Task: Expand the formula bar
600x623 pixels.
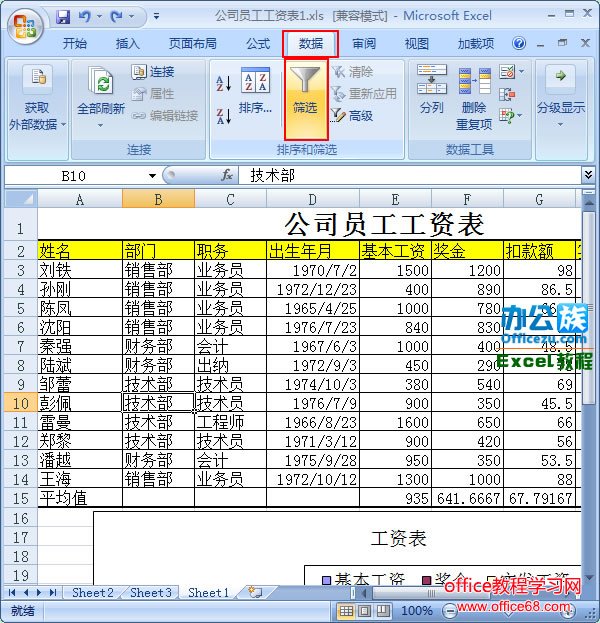Action: [x=588, y=175]
